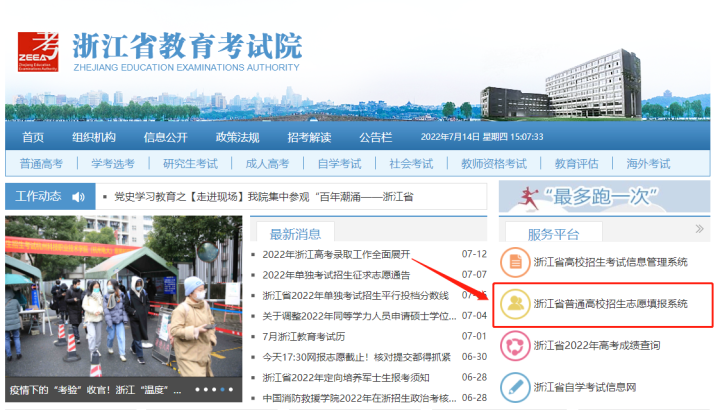This screenshot has width=720, height=410.
Task: Open the news 定向培养军士生报考须知
Action: (346, 378)
